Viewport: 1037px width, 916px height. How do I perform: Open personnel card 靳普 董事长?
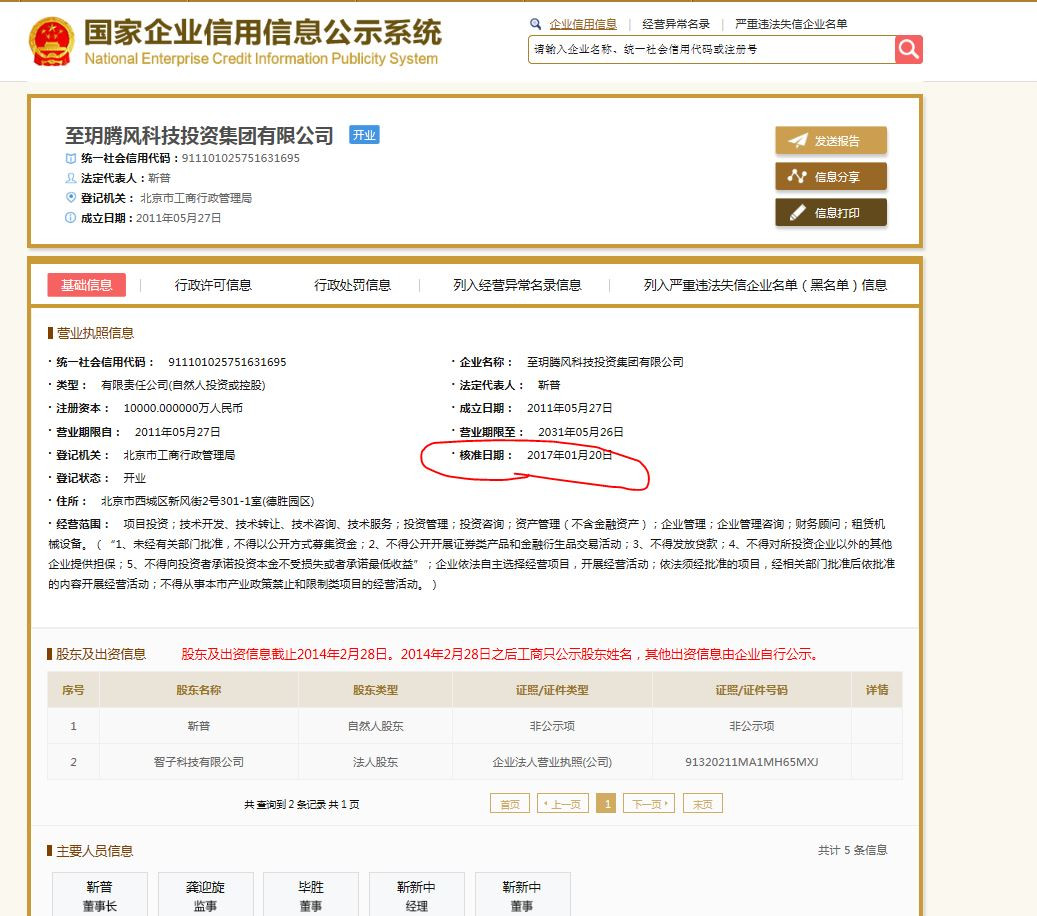99,895
